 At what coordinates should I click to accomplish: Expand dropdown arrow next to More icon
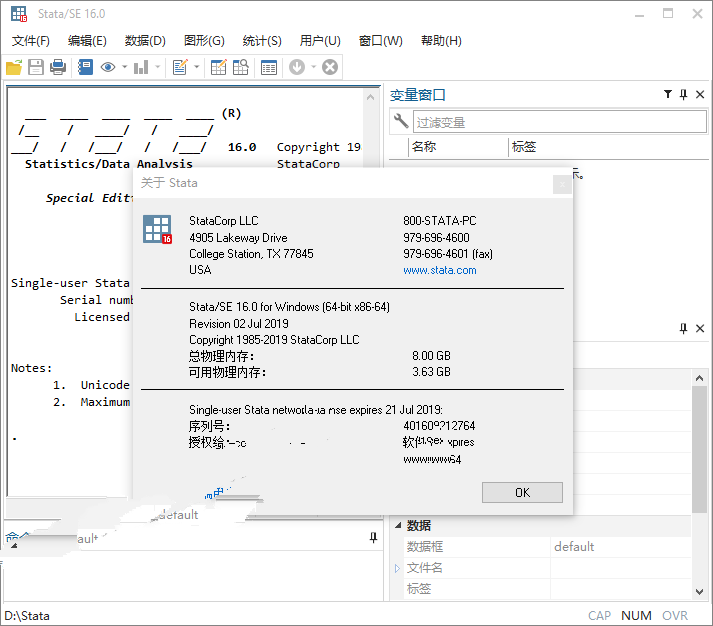313,67
